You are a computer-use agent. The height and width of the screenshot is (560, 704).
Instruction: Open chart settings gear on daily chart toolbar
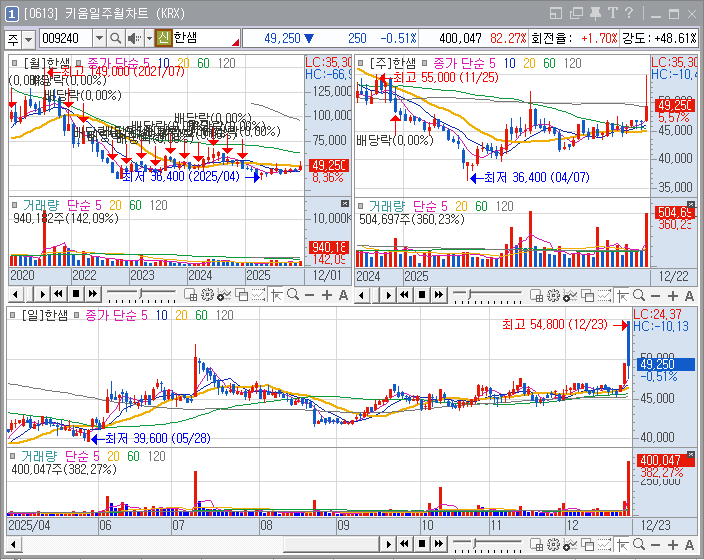pyautogui.click(x=553, y=545)
